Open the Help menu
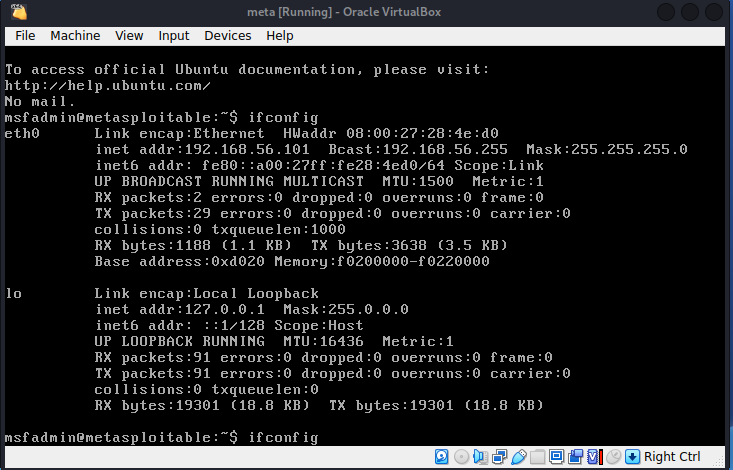733x470 pixels. click(x=280, y=36)
